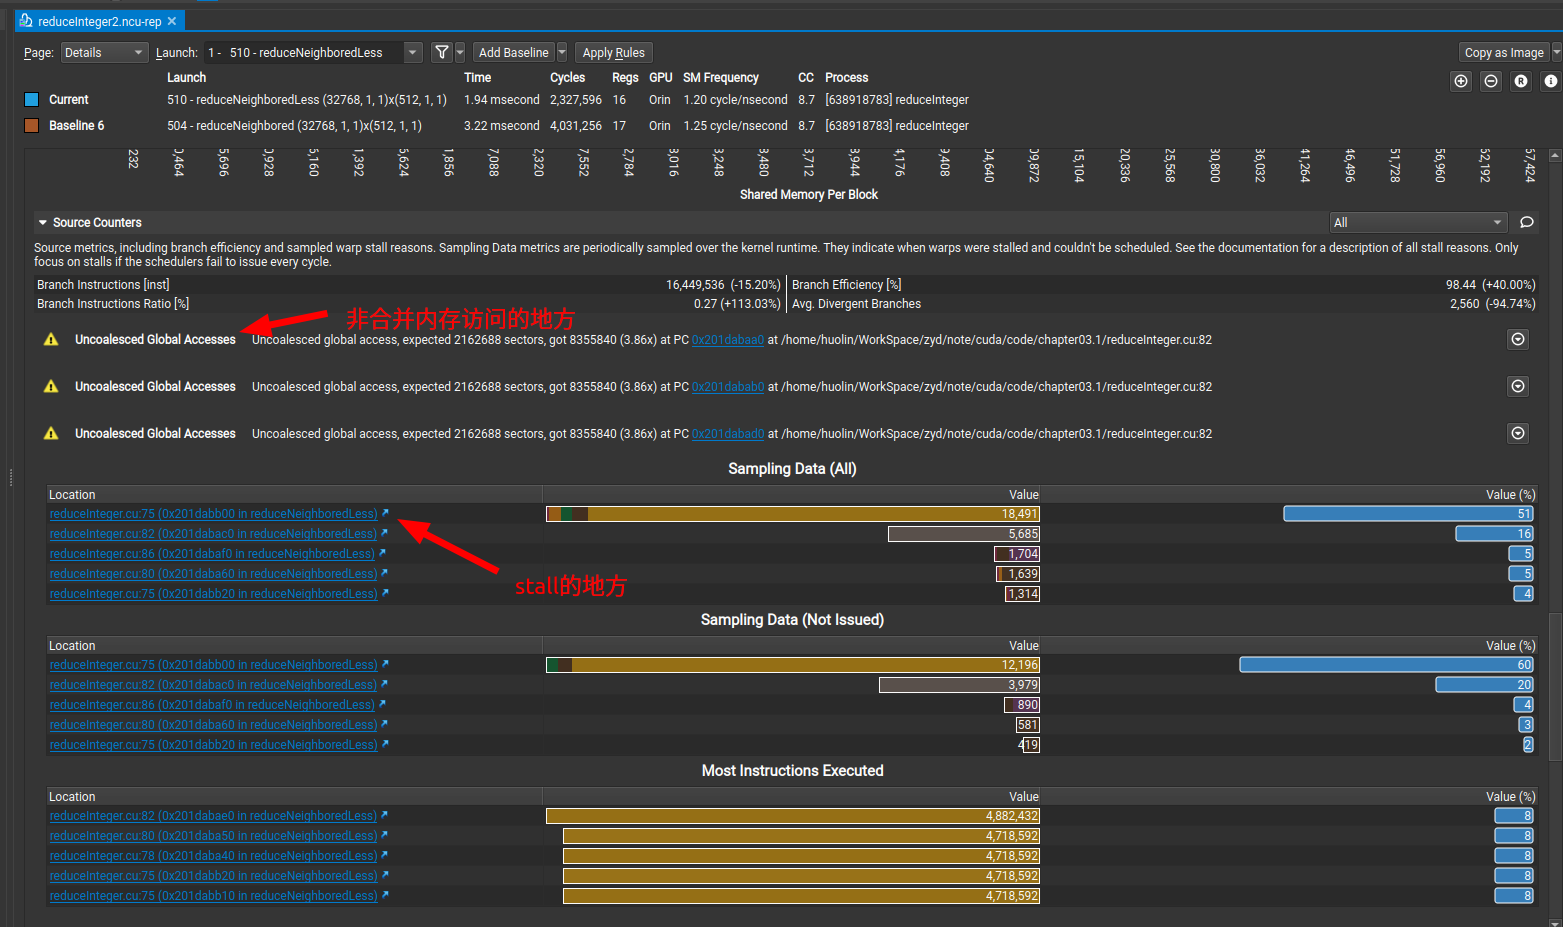Click the Baseline 6 orange color swatch
Image resolution: width=1563 pixels, height=927 pixels.
point(31,125)
